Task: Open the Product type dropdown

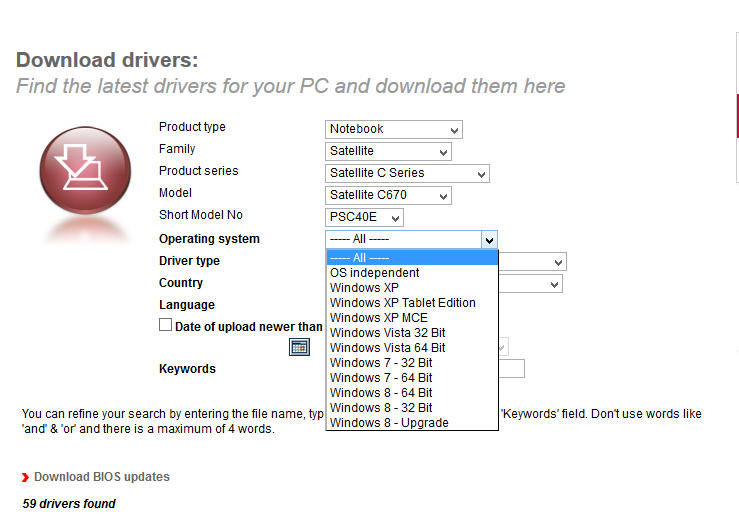Action: point(394,129)
